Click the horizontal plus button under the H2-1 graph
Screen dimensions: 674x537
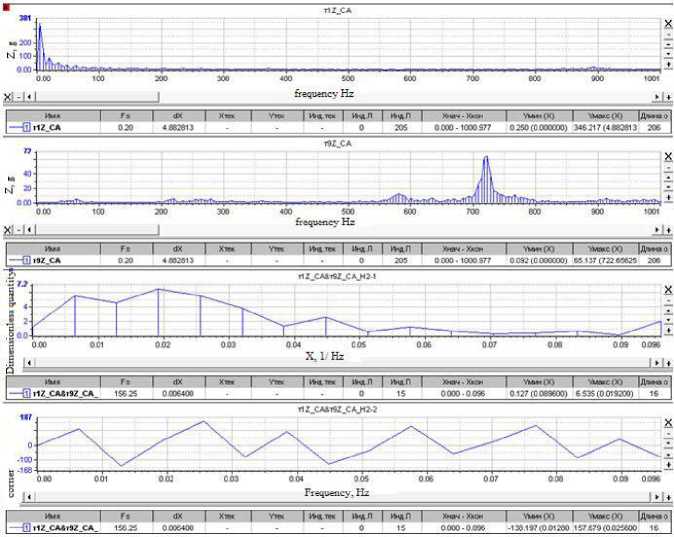[668, 363]
